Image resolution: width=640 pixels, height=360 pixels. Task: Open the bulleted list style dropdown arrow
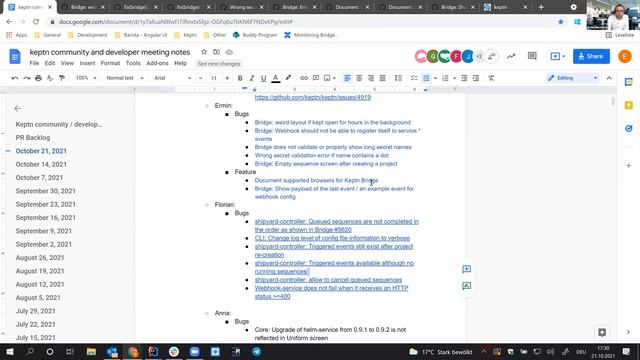(435, 78)
